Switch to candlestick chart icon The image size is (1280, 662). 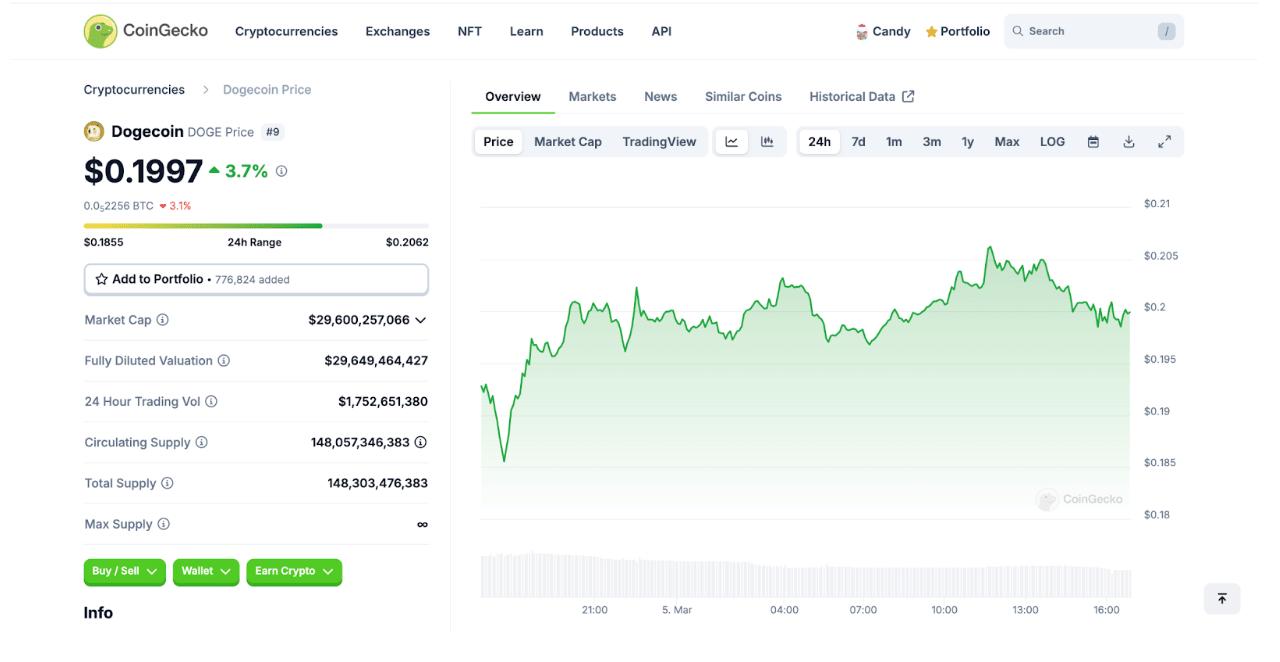pyautogui.click(x=767, y=142)
